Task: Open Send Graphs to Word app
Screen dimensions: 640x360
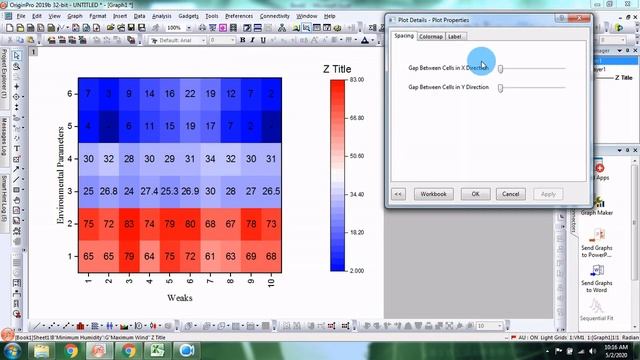Action: (596, 278)
